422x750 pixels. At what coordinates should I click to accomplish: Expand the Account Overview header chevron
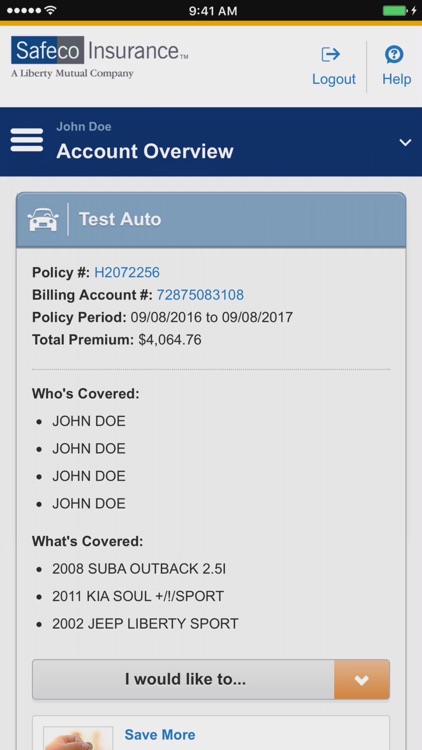click(x=405, y=143)
